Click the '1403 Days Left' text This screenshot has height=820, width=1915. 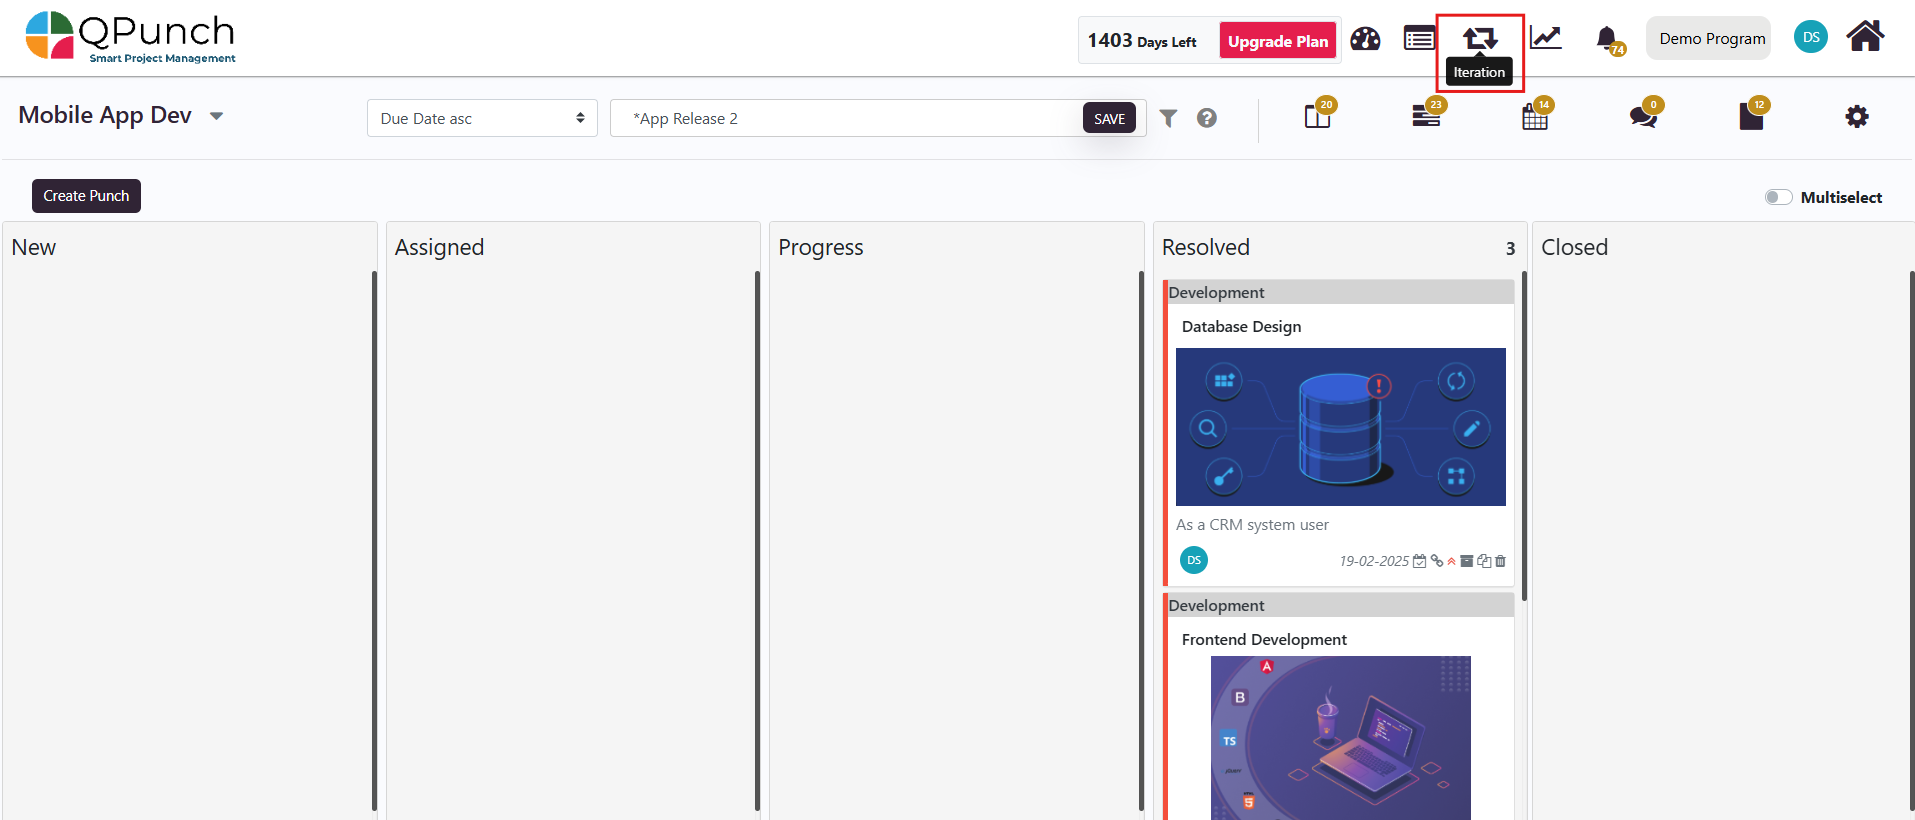[x=1142, y=41]
